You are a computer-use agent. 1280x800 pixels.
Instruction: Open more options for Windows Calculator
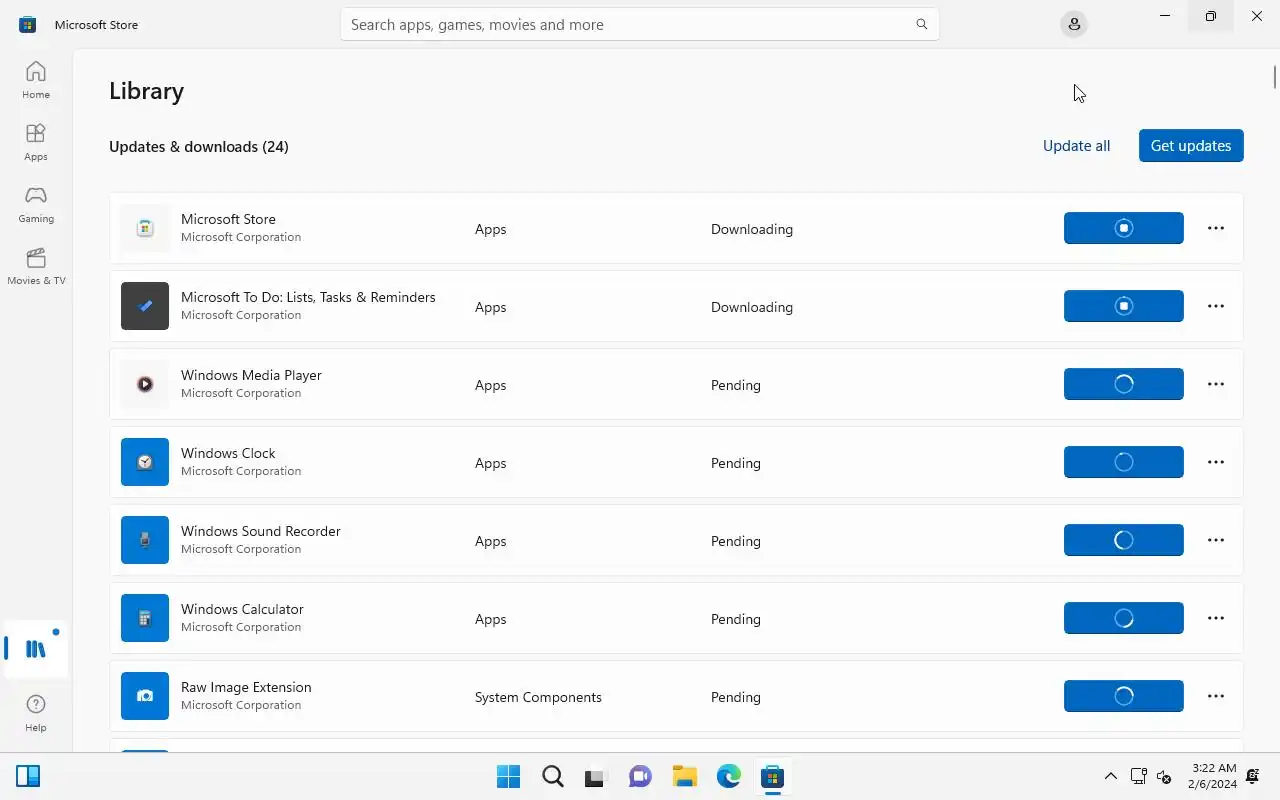pos(1216,618)
